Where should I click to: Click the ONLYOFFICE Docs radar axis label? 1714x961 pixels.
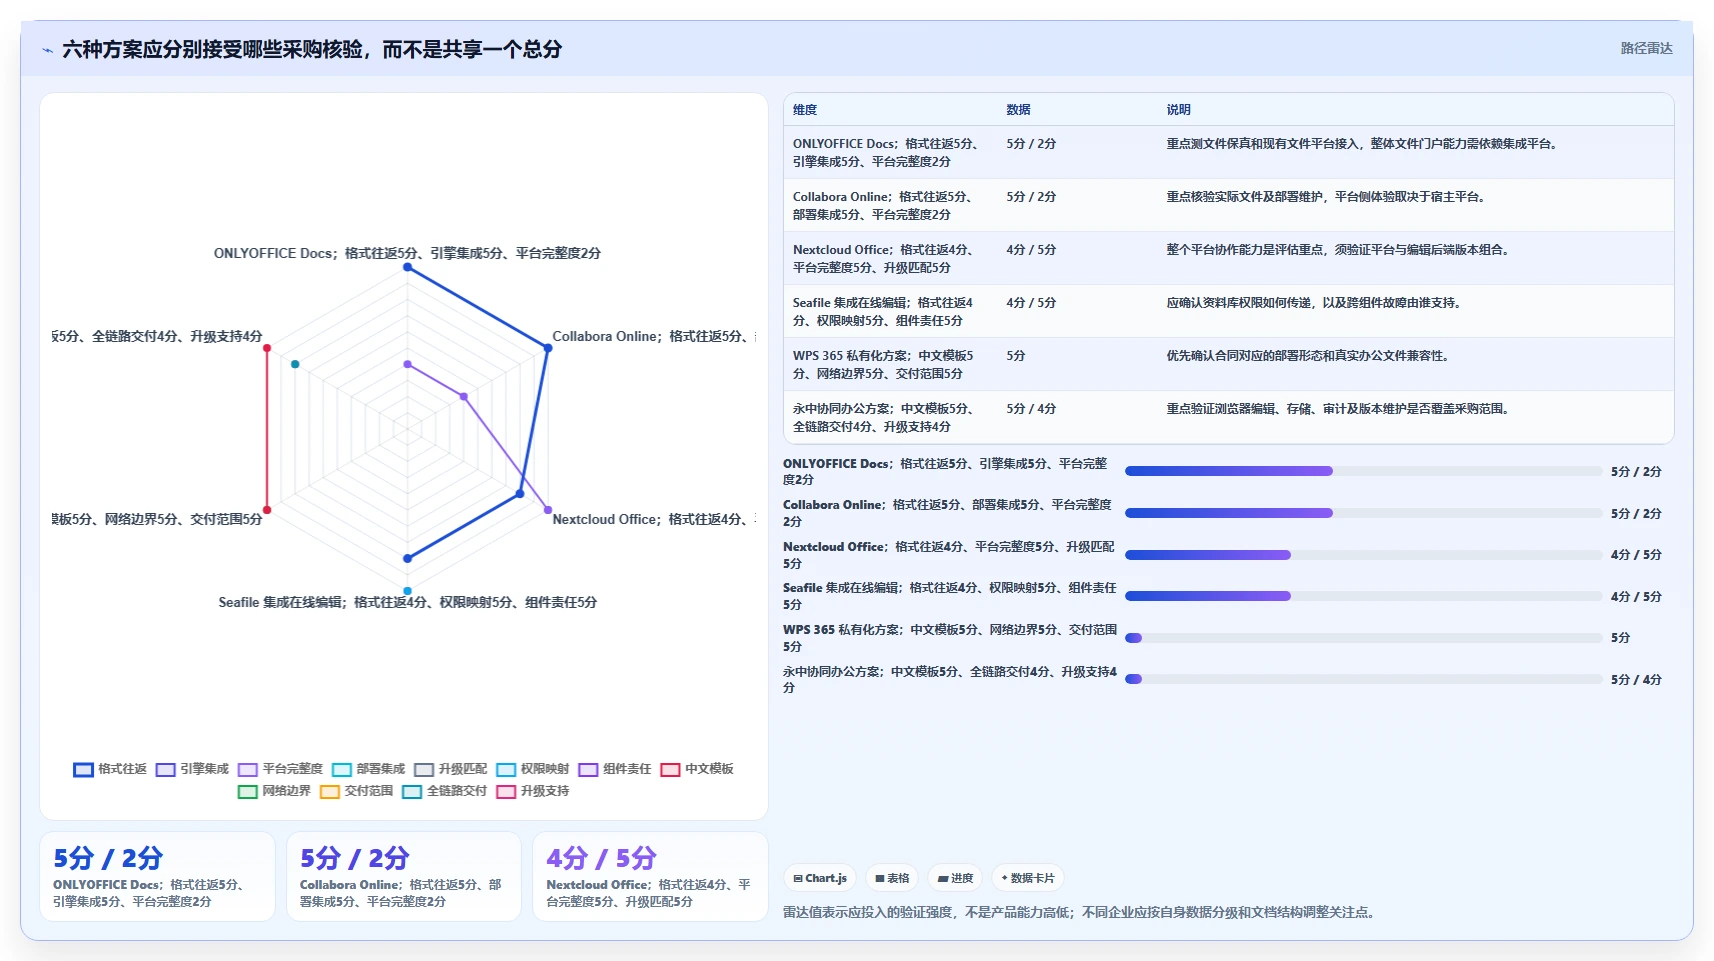pos(407,253)
